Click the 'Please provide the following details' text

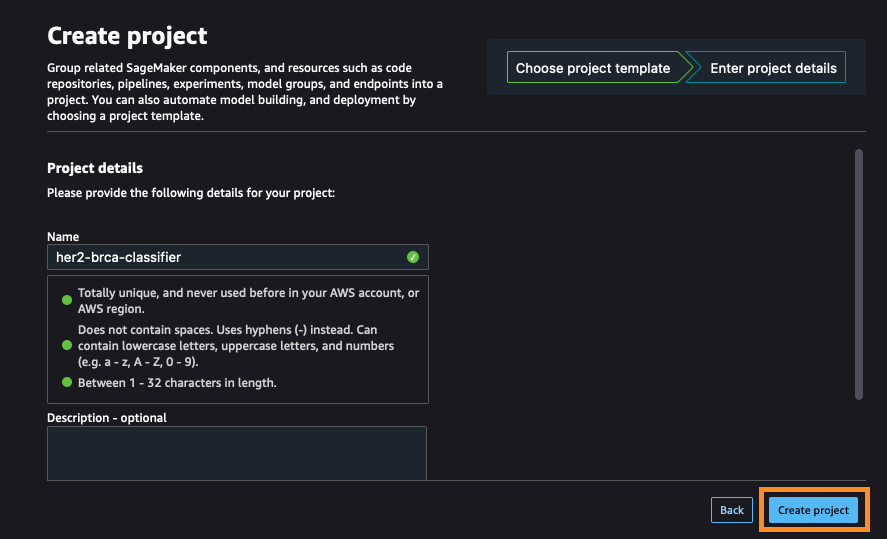coord(191,193)
